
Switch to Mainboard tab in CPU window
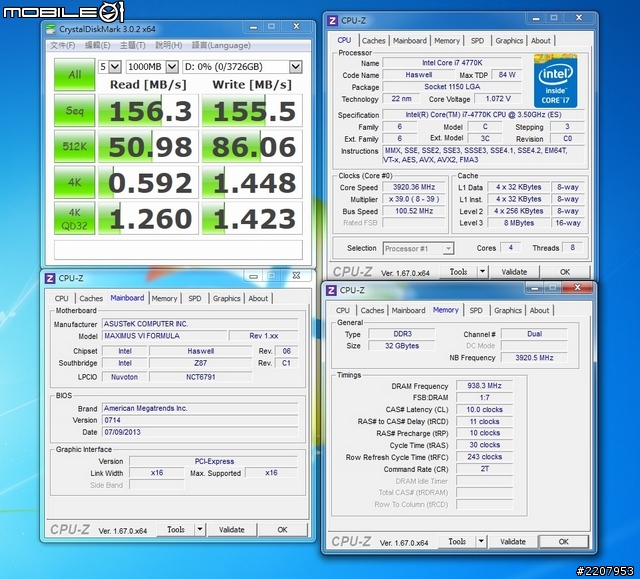(410, 41)
